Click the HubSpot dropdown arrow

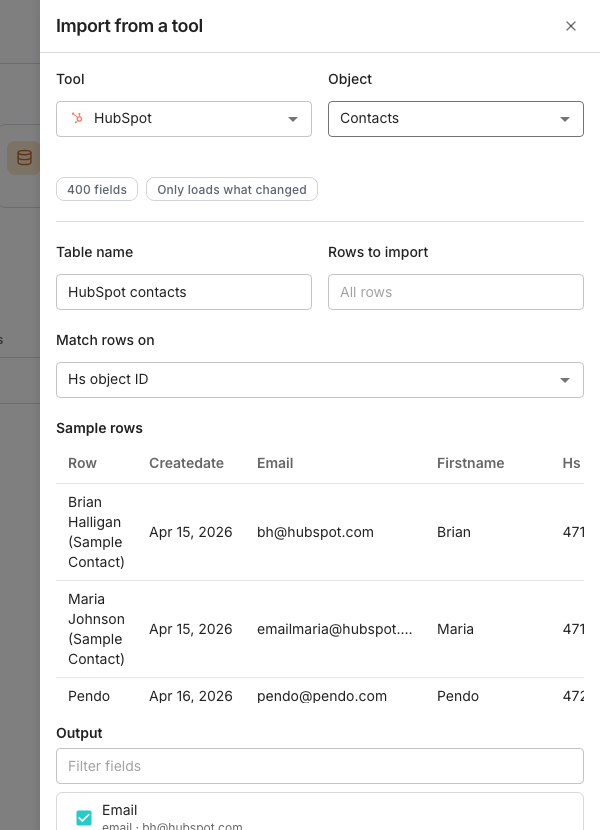pos(293,119)
